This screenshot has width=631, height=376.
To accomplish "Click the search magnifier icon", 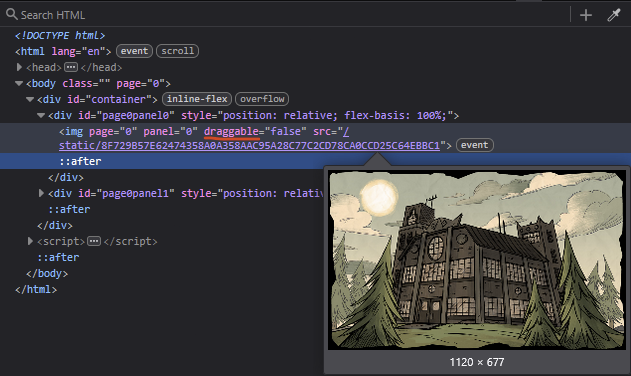I will pyautogui.click(x=12, y=14).
